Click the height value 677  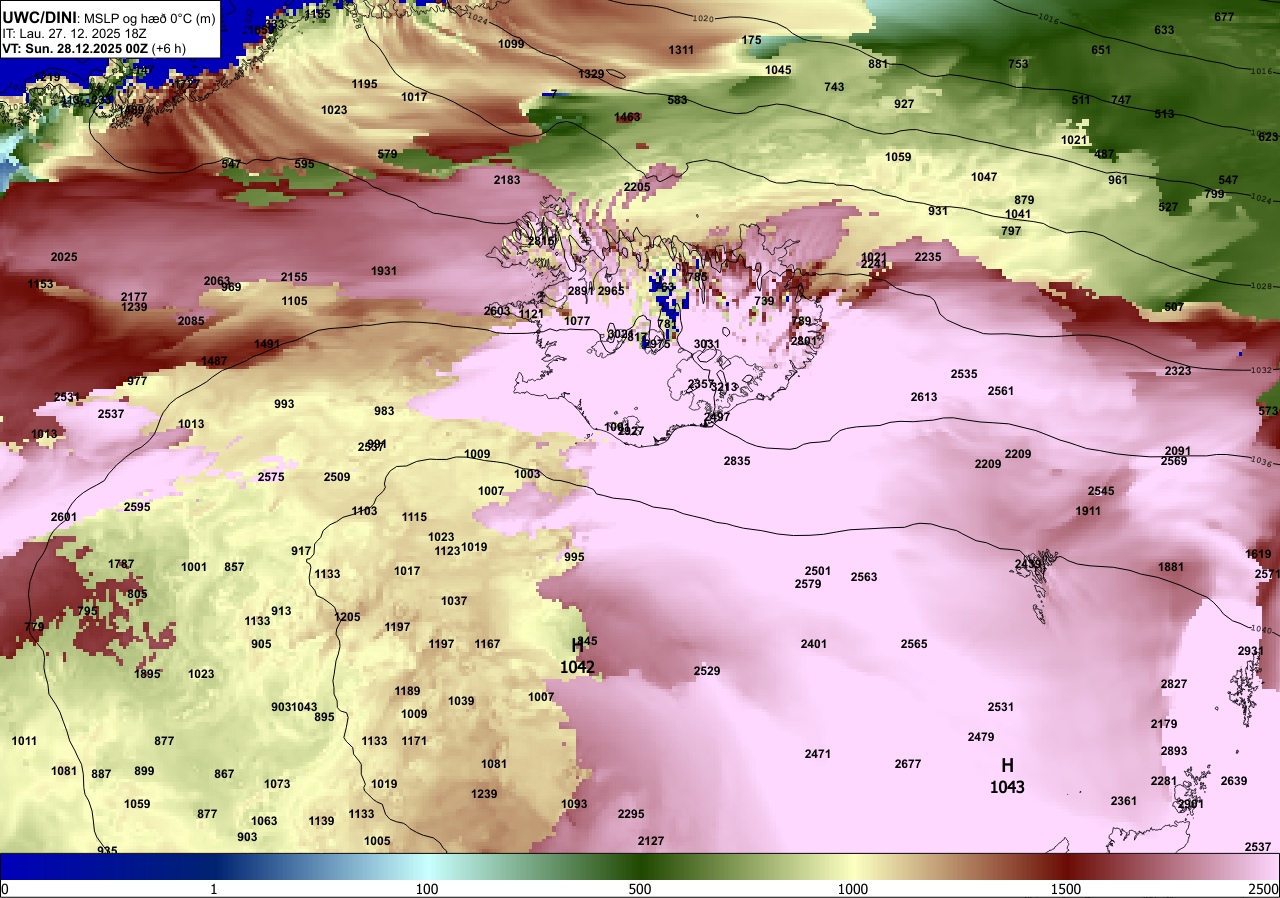(x=1224, y=17)
